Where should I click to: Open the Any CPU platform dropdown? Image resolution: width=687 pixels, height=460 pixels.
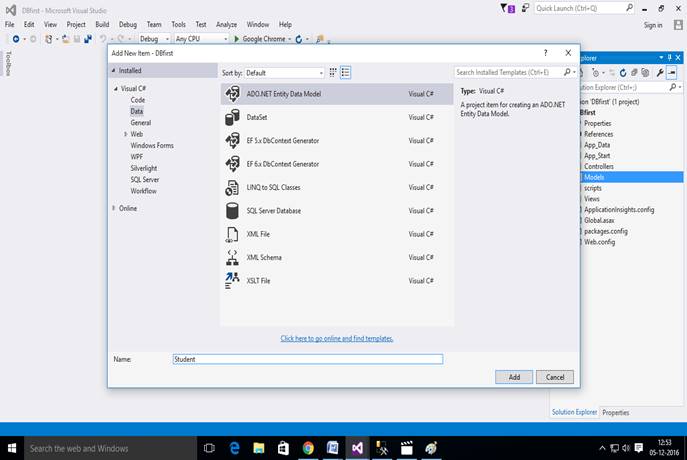201,39
